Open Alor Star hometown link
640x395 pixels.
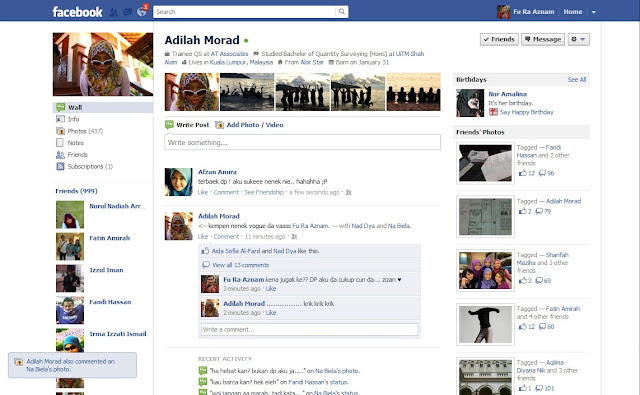(x=312, y=62)
